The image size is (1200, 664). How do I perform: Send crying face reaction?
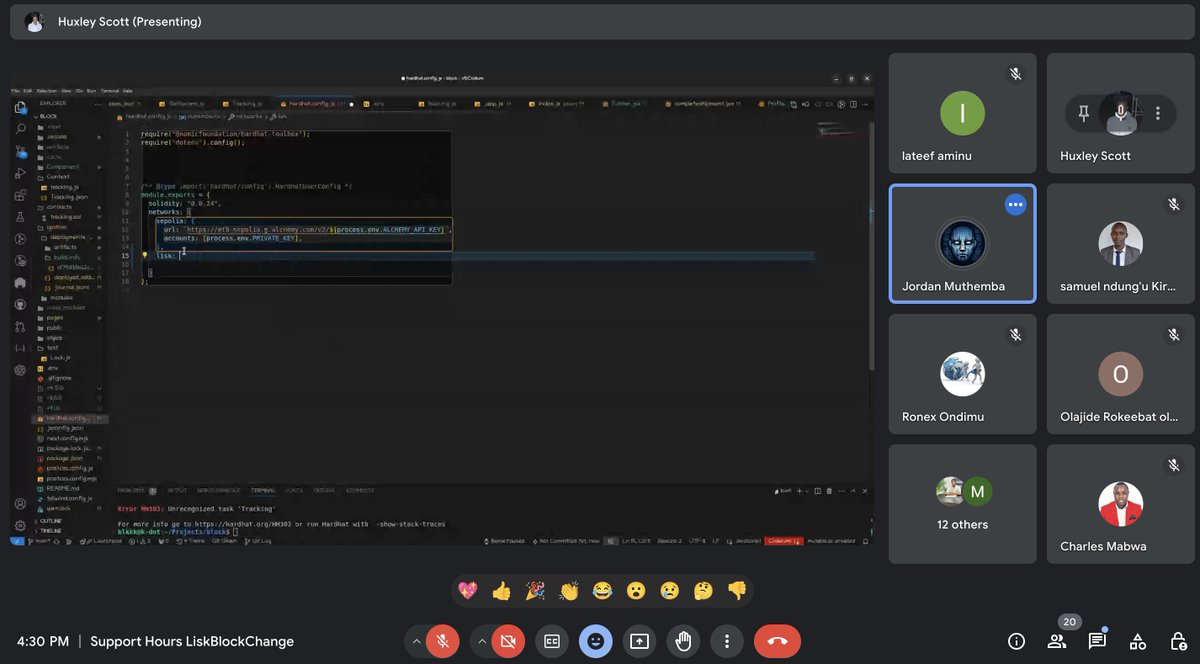(x=670, y=591)
